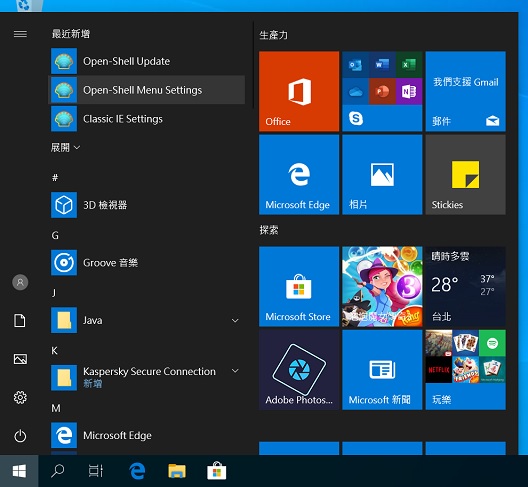The image size is (528, 487).
Task: Open the Office tile
Action: tap(299, 91)
